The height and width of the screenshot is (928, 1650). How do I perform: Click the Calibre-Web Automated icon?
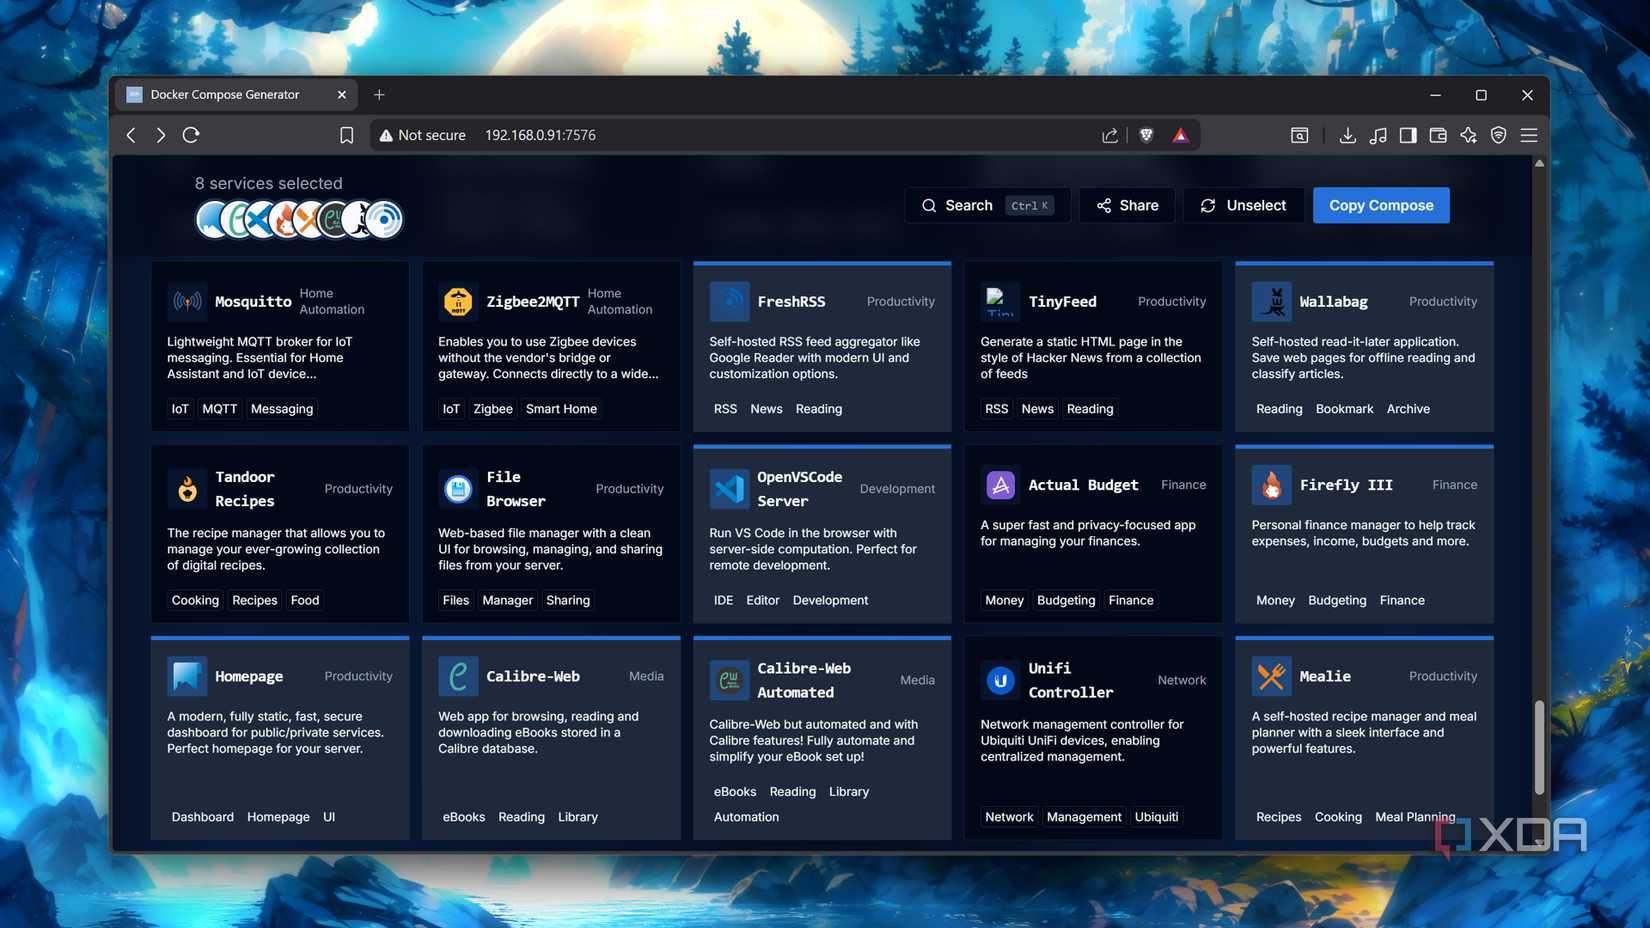point(729,680)
